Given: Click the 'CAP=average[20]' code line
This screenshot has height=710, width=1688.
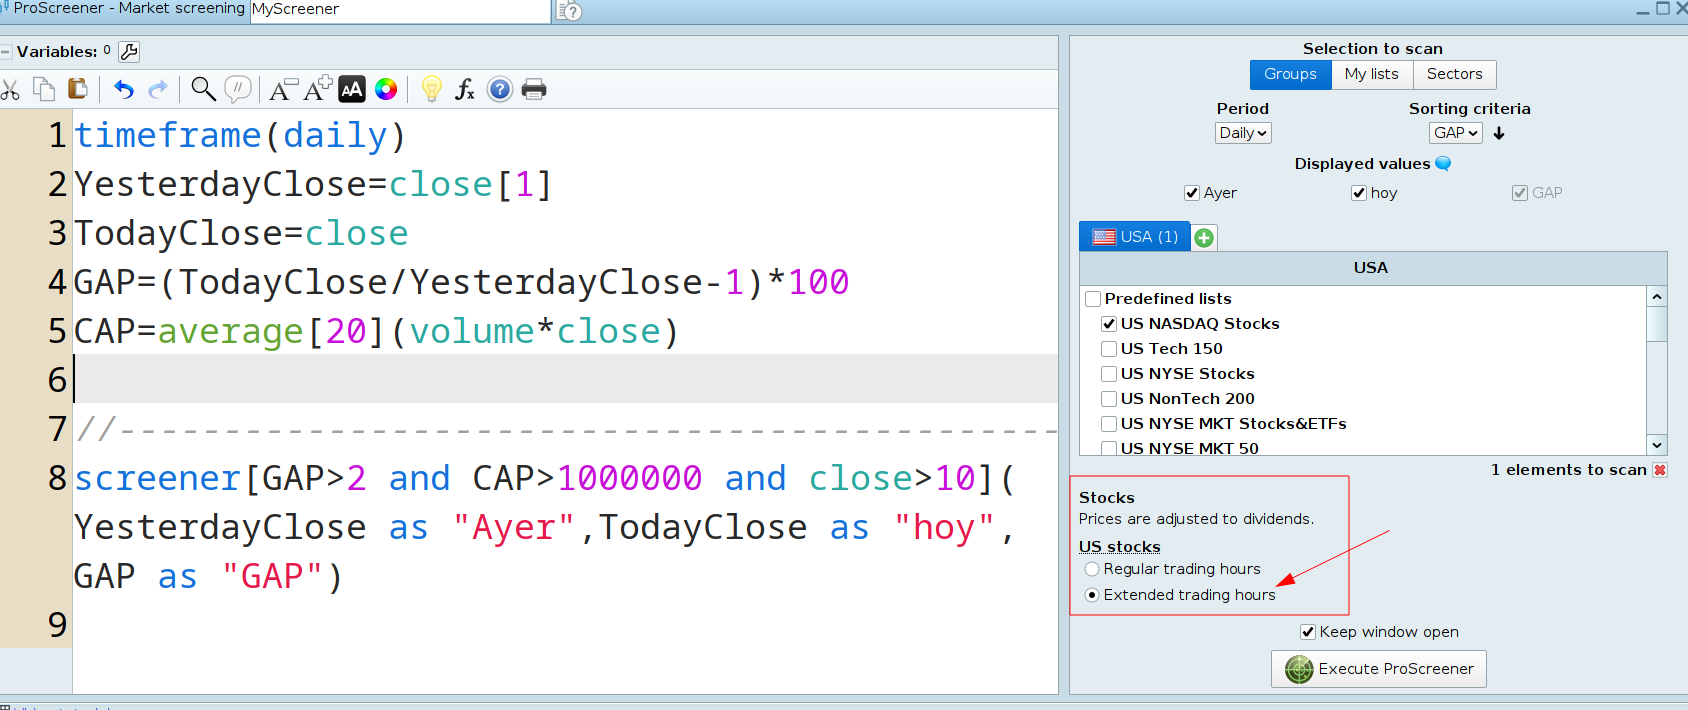Looking at the screenshot, I should point(376,331).
